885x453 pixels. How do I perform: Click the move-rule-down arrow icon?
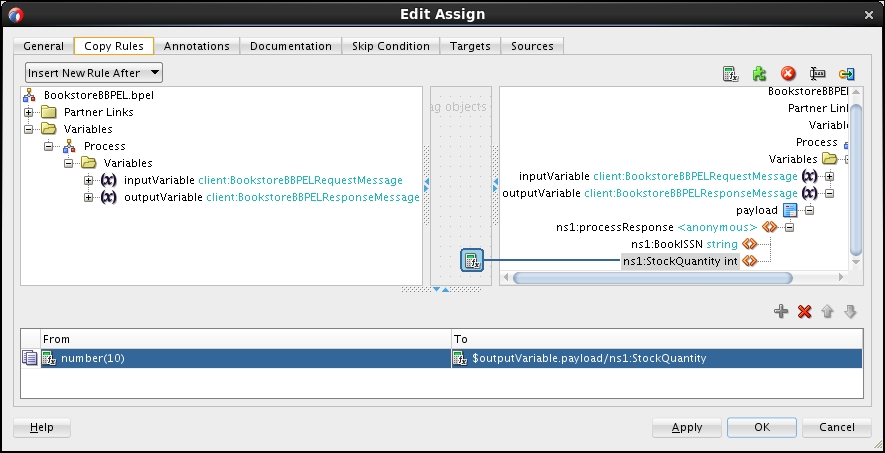[x=850, y=312]
